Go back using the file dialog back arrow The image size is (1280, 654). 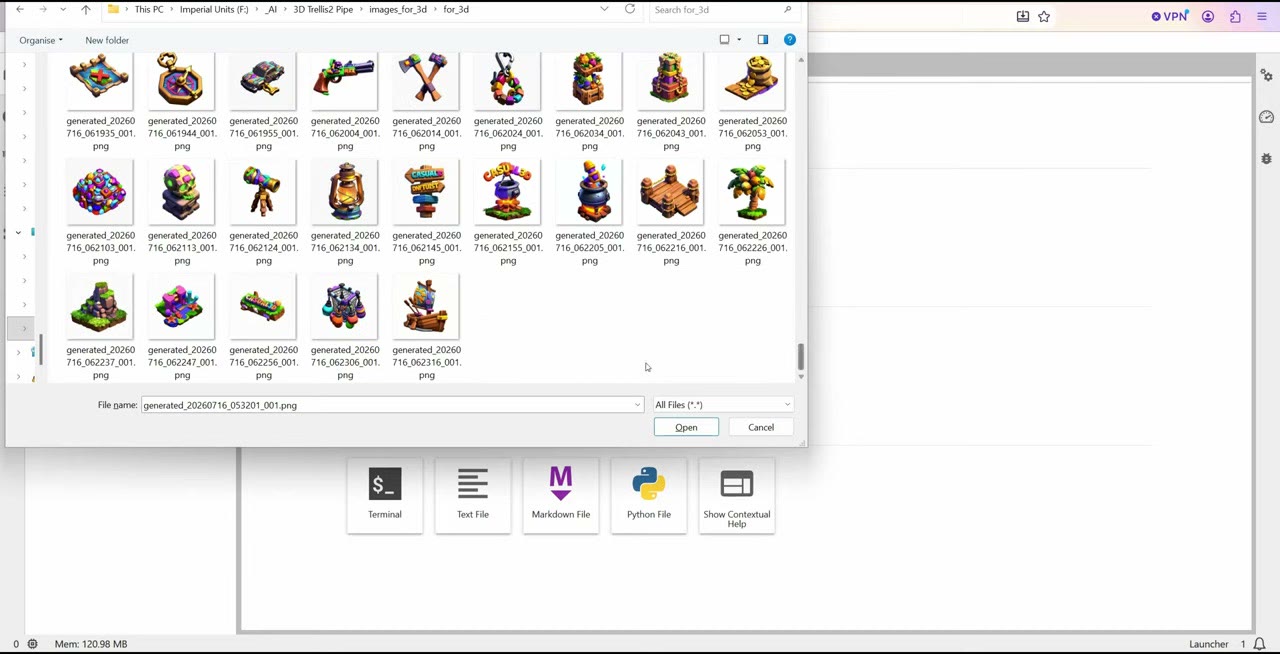click(19, 9)
